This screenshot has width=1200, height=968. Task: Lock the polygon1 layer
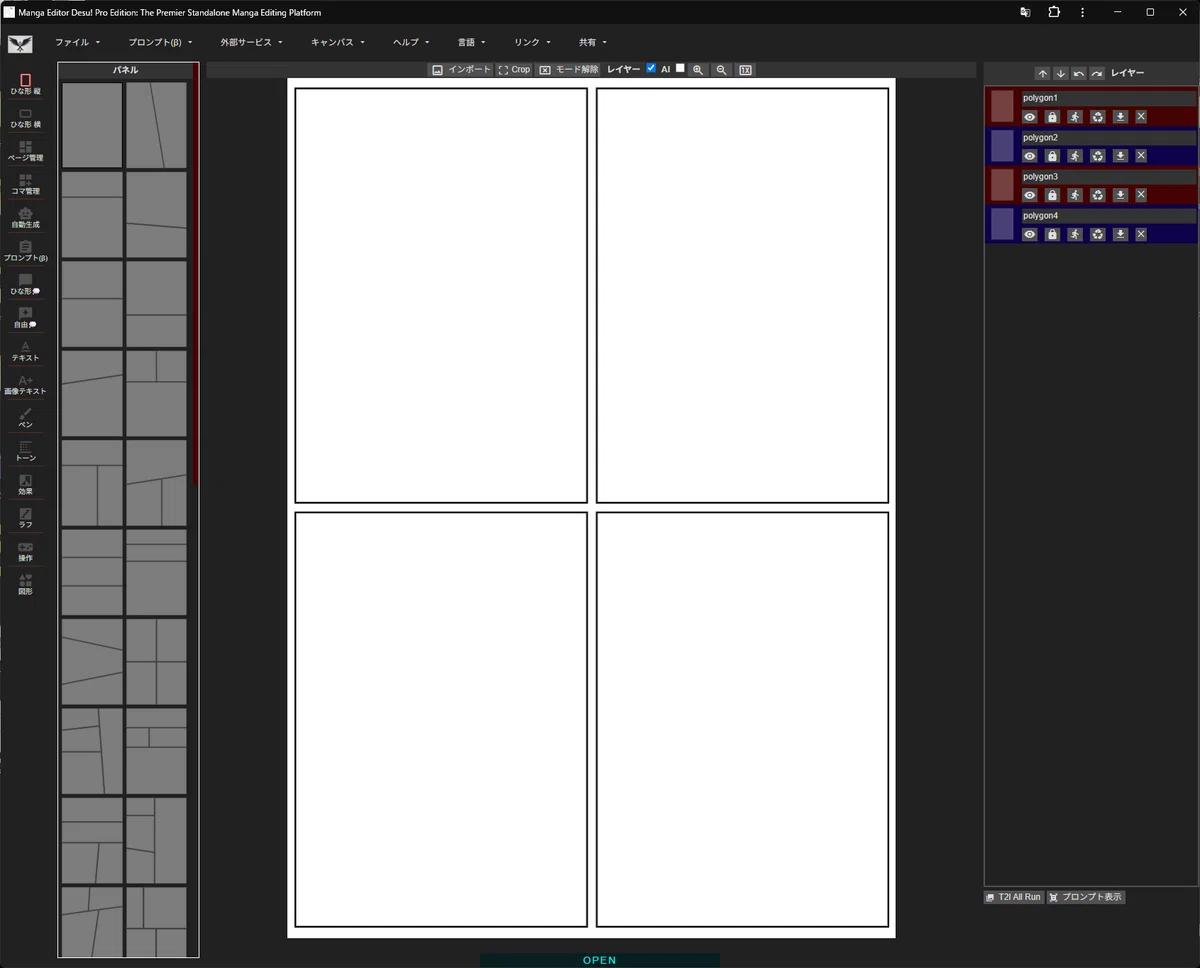tap(1052, 117)
